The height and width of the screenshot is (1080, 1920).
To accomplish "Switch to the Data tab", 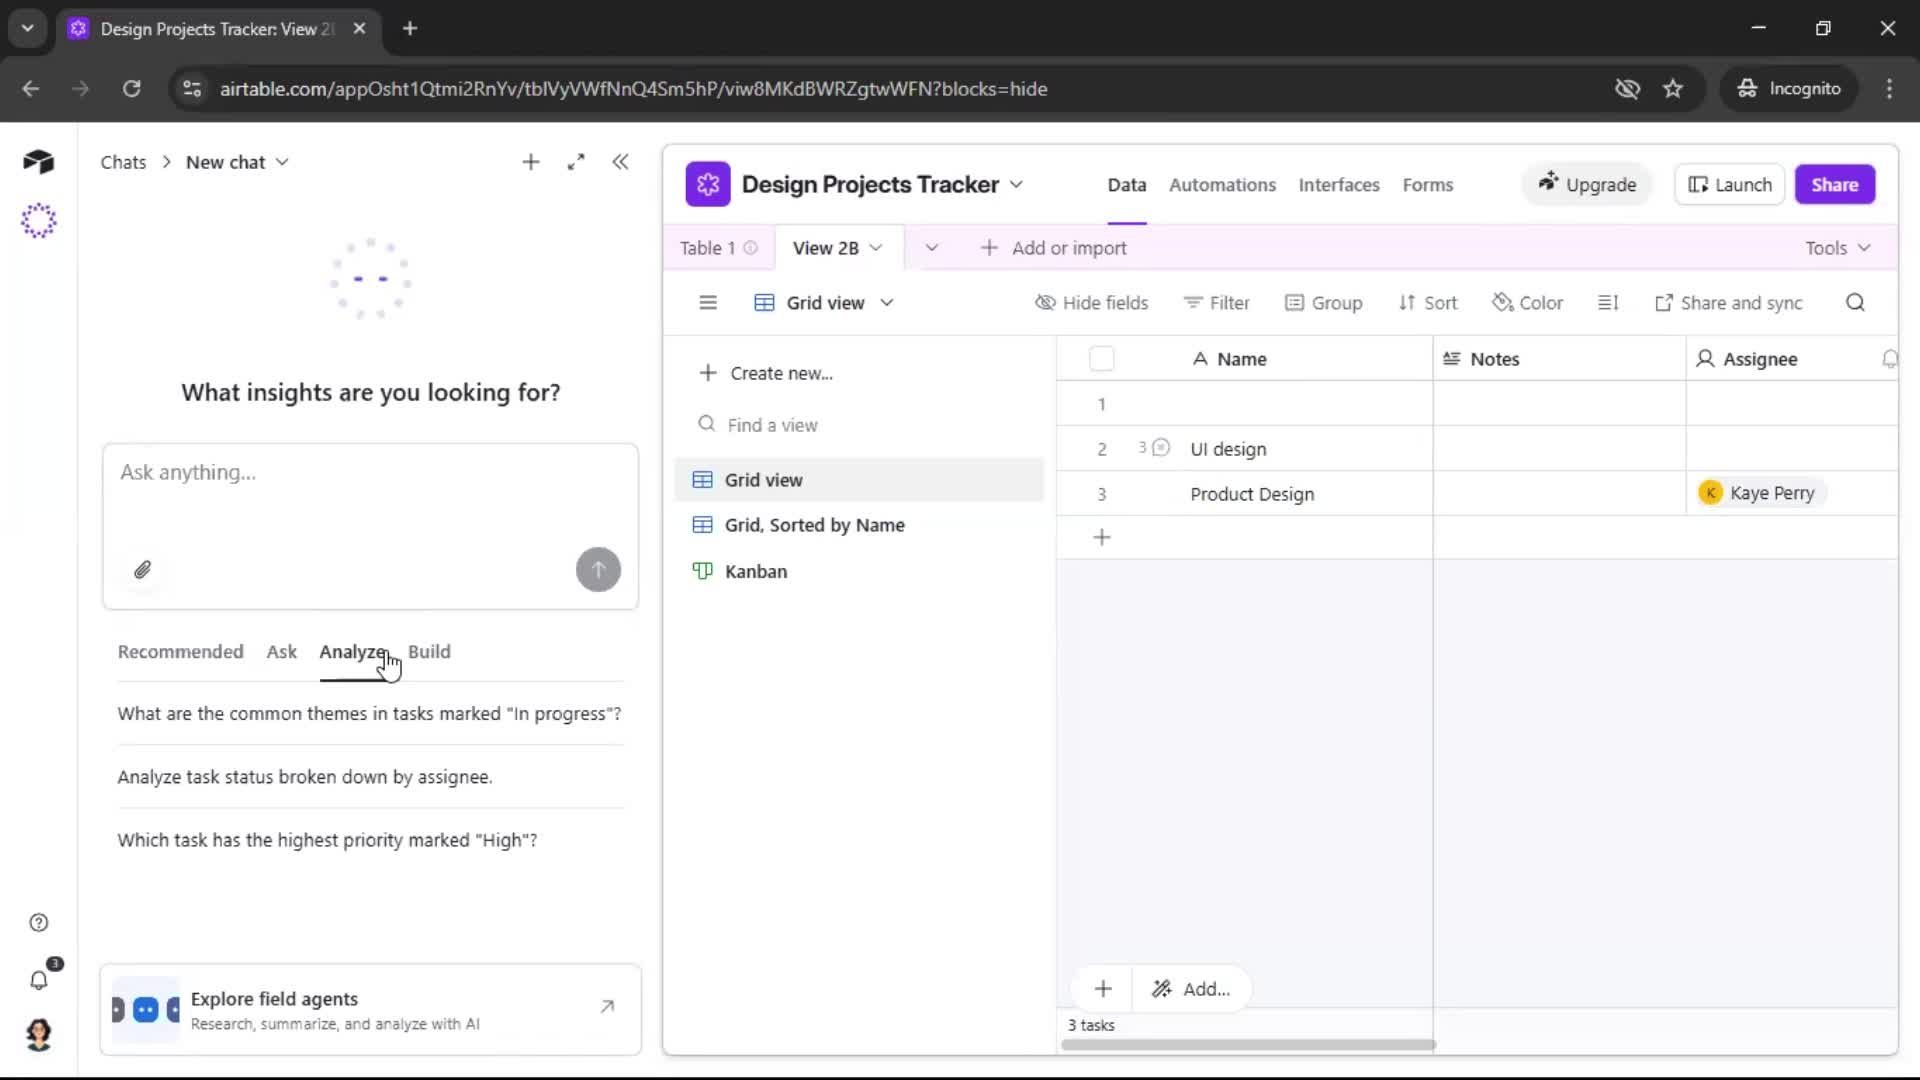I will (1126, 185).
